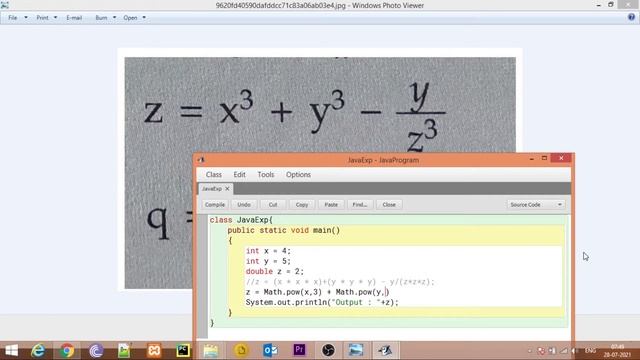Switch to the Photo Viewer taskbar icon

click(x=356, y=351)
